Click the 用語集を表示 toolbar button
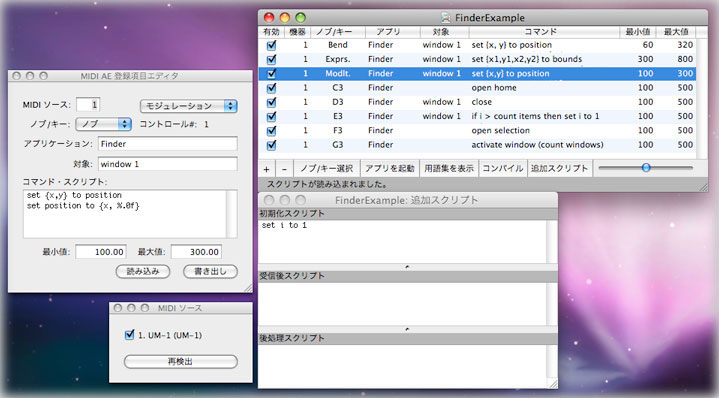Image resolution: width=719 pixels, height=398 pixels. [449, 169]
